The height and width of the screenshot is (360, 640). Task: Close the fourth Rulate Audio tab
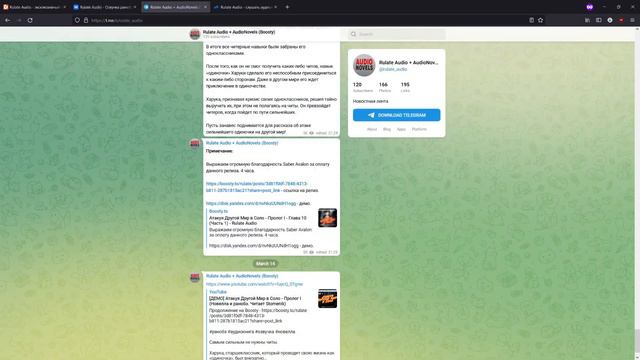[x=276, y=7]
